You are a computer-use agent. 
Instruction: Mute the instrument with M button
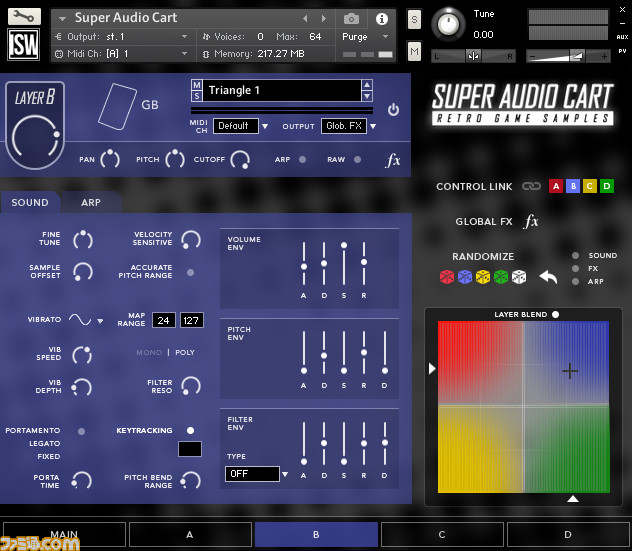pos(414,51)
